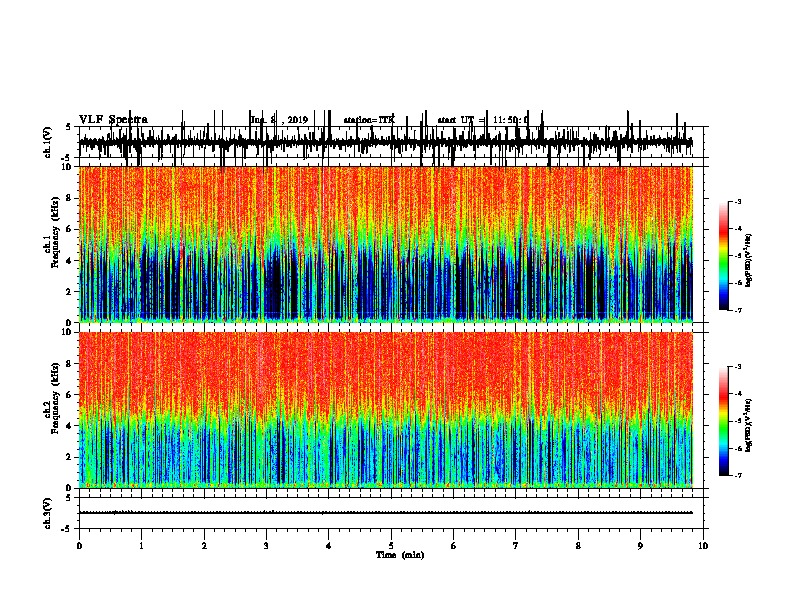
Task: Click the ch.1 voltage waveform trace
Action: (x=386, y=143)
